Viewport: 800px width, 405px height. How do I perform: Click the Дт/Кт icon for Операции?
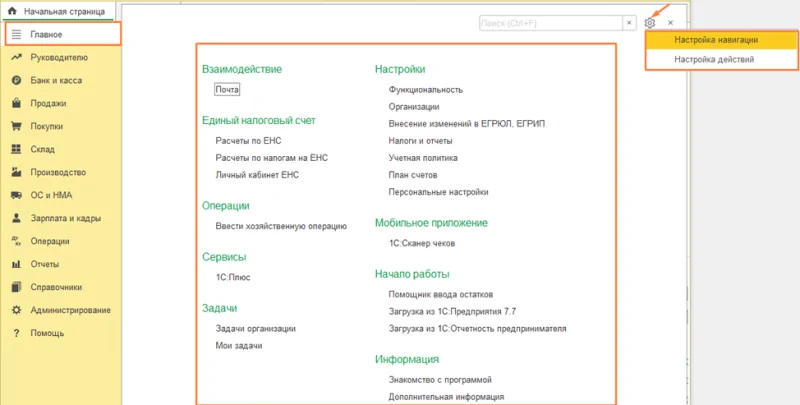click(x=16, y=241)
